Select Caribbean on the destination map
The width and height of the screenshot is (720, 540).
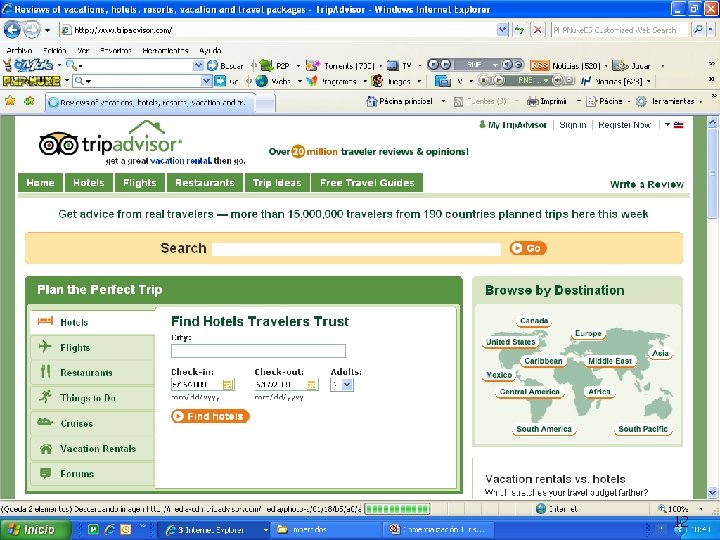(543, 361)
